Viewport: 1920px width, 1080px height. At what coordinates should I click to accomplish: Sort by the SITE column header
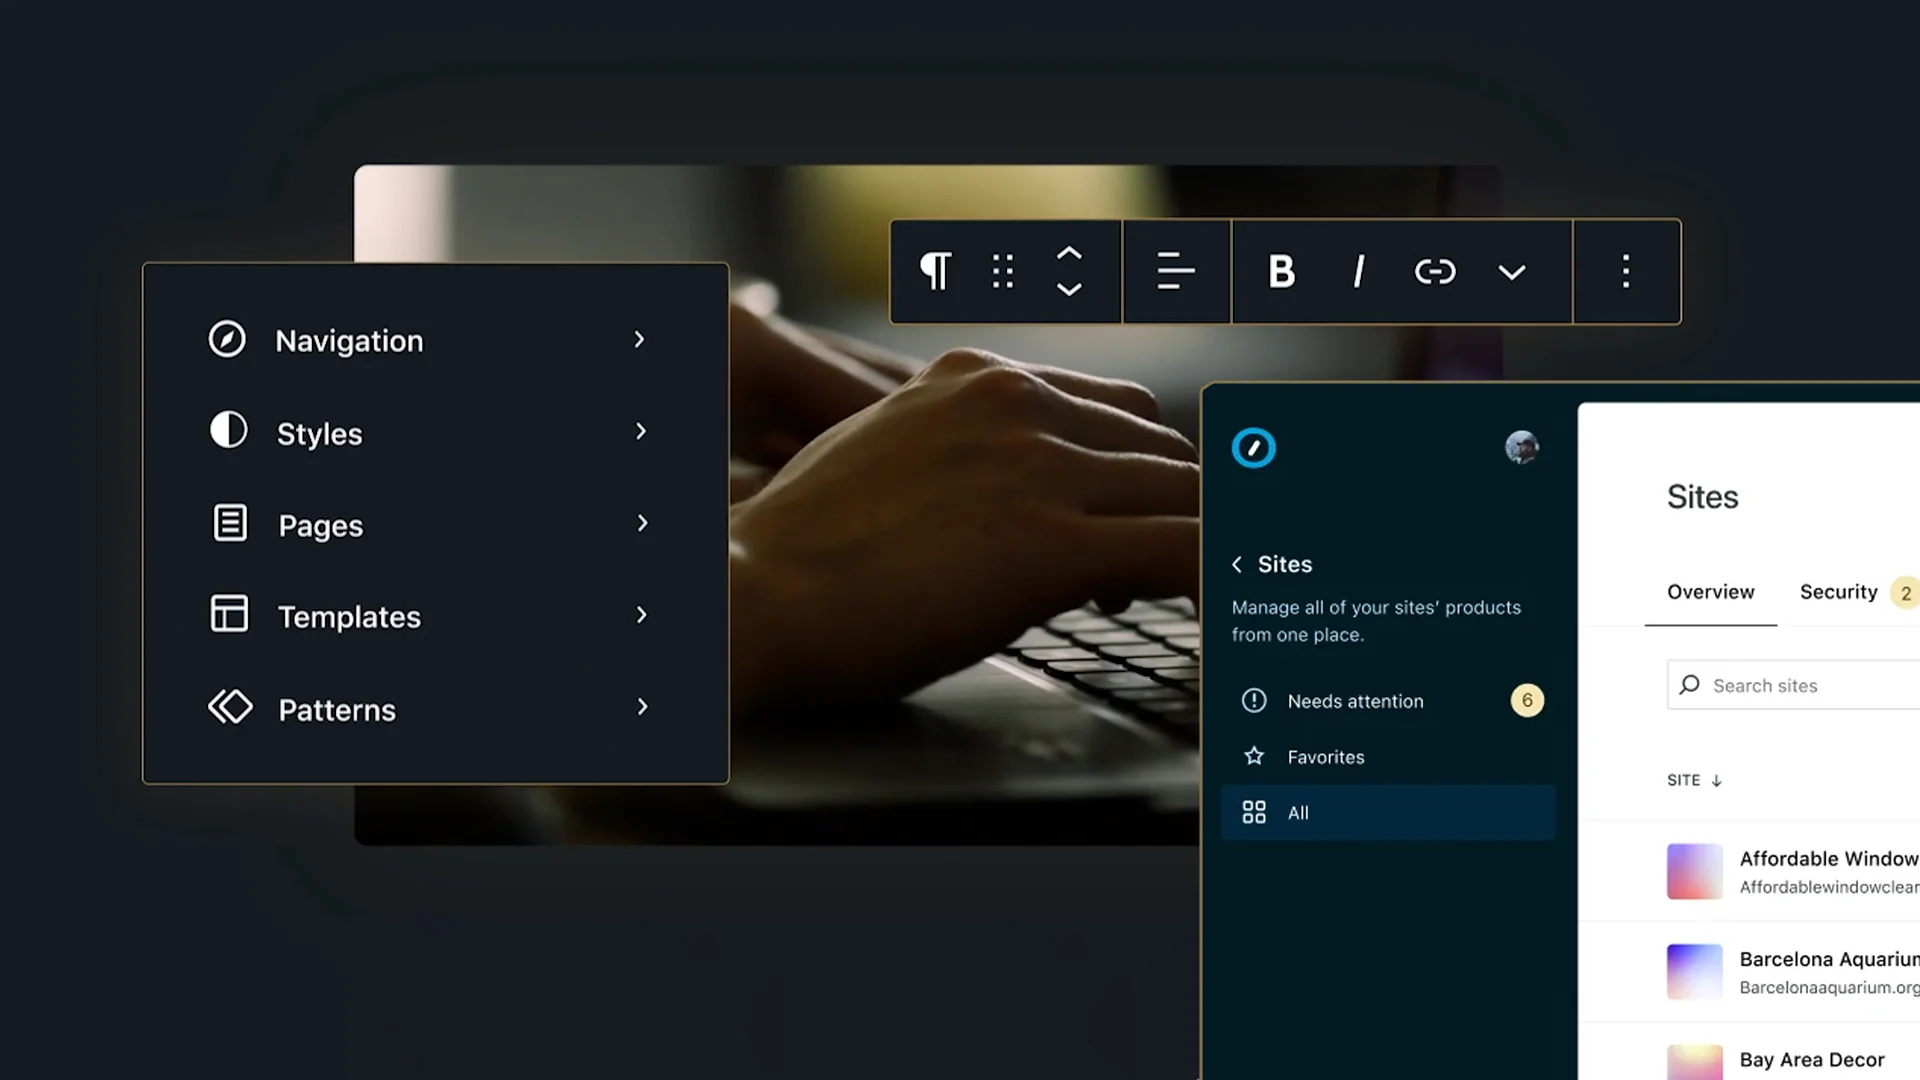pyautogui.click(x=1683, y=780)
